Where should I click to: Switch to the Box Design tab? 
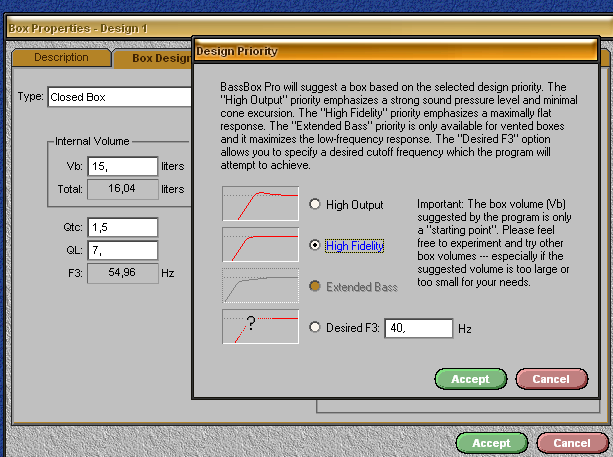154,59
